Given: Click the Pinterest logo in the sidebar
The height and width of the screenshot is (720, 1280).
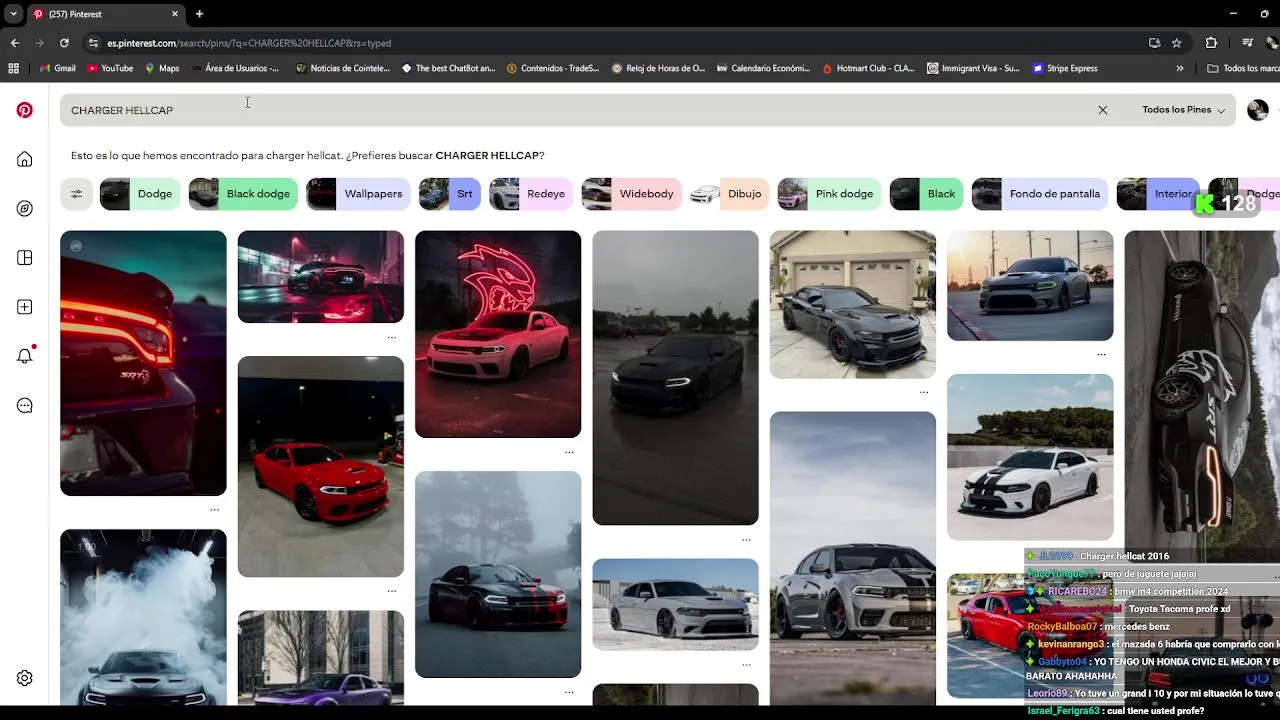Looking at the screenshot, I should coord(25,110).
